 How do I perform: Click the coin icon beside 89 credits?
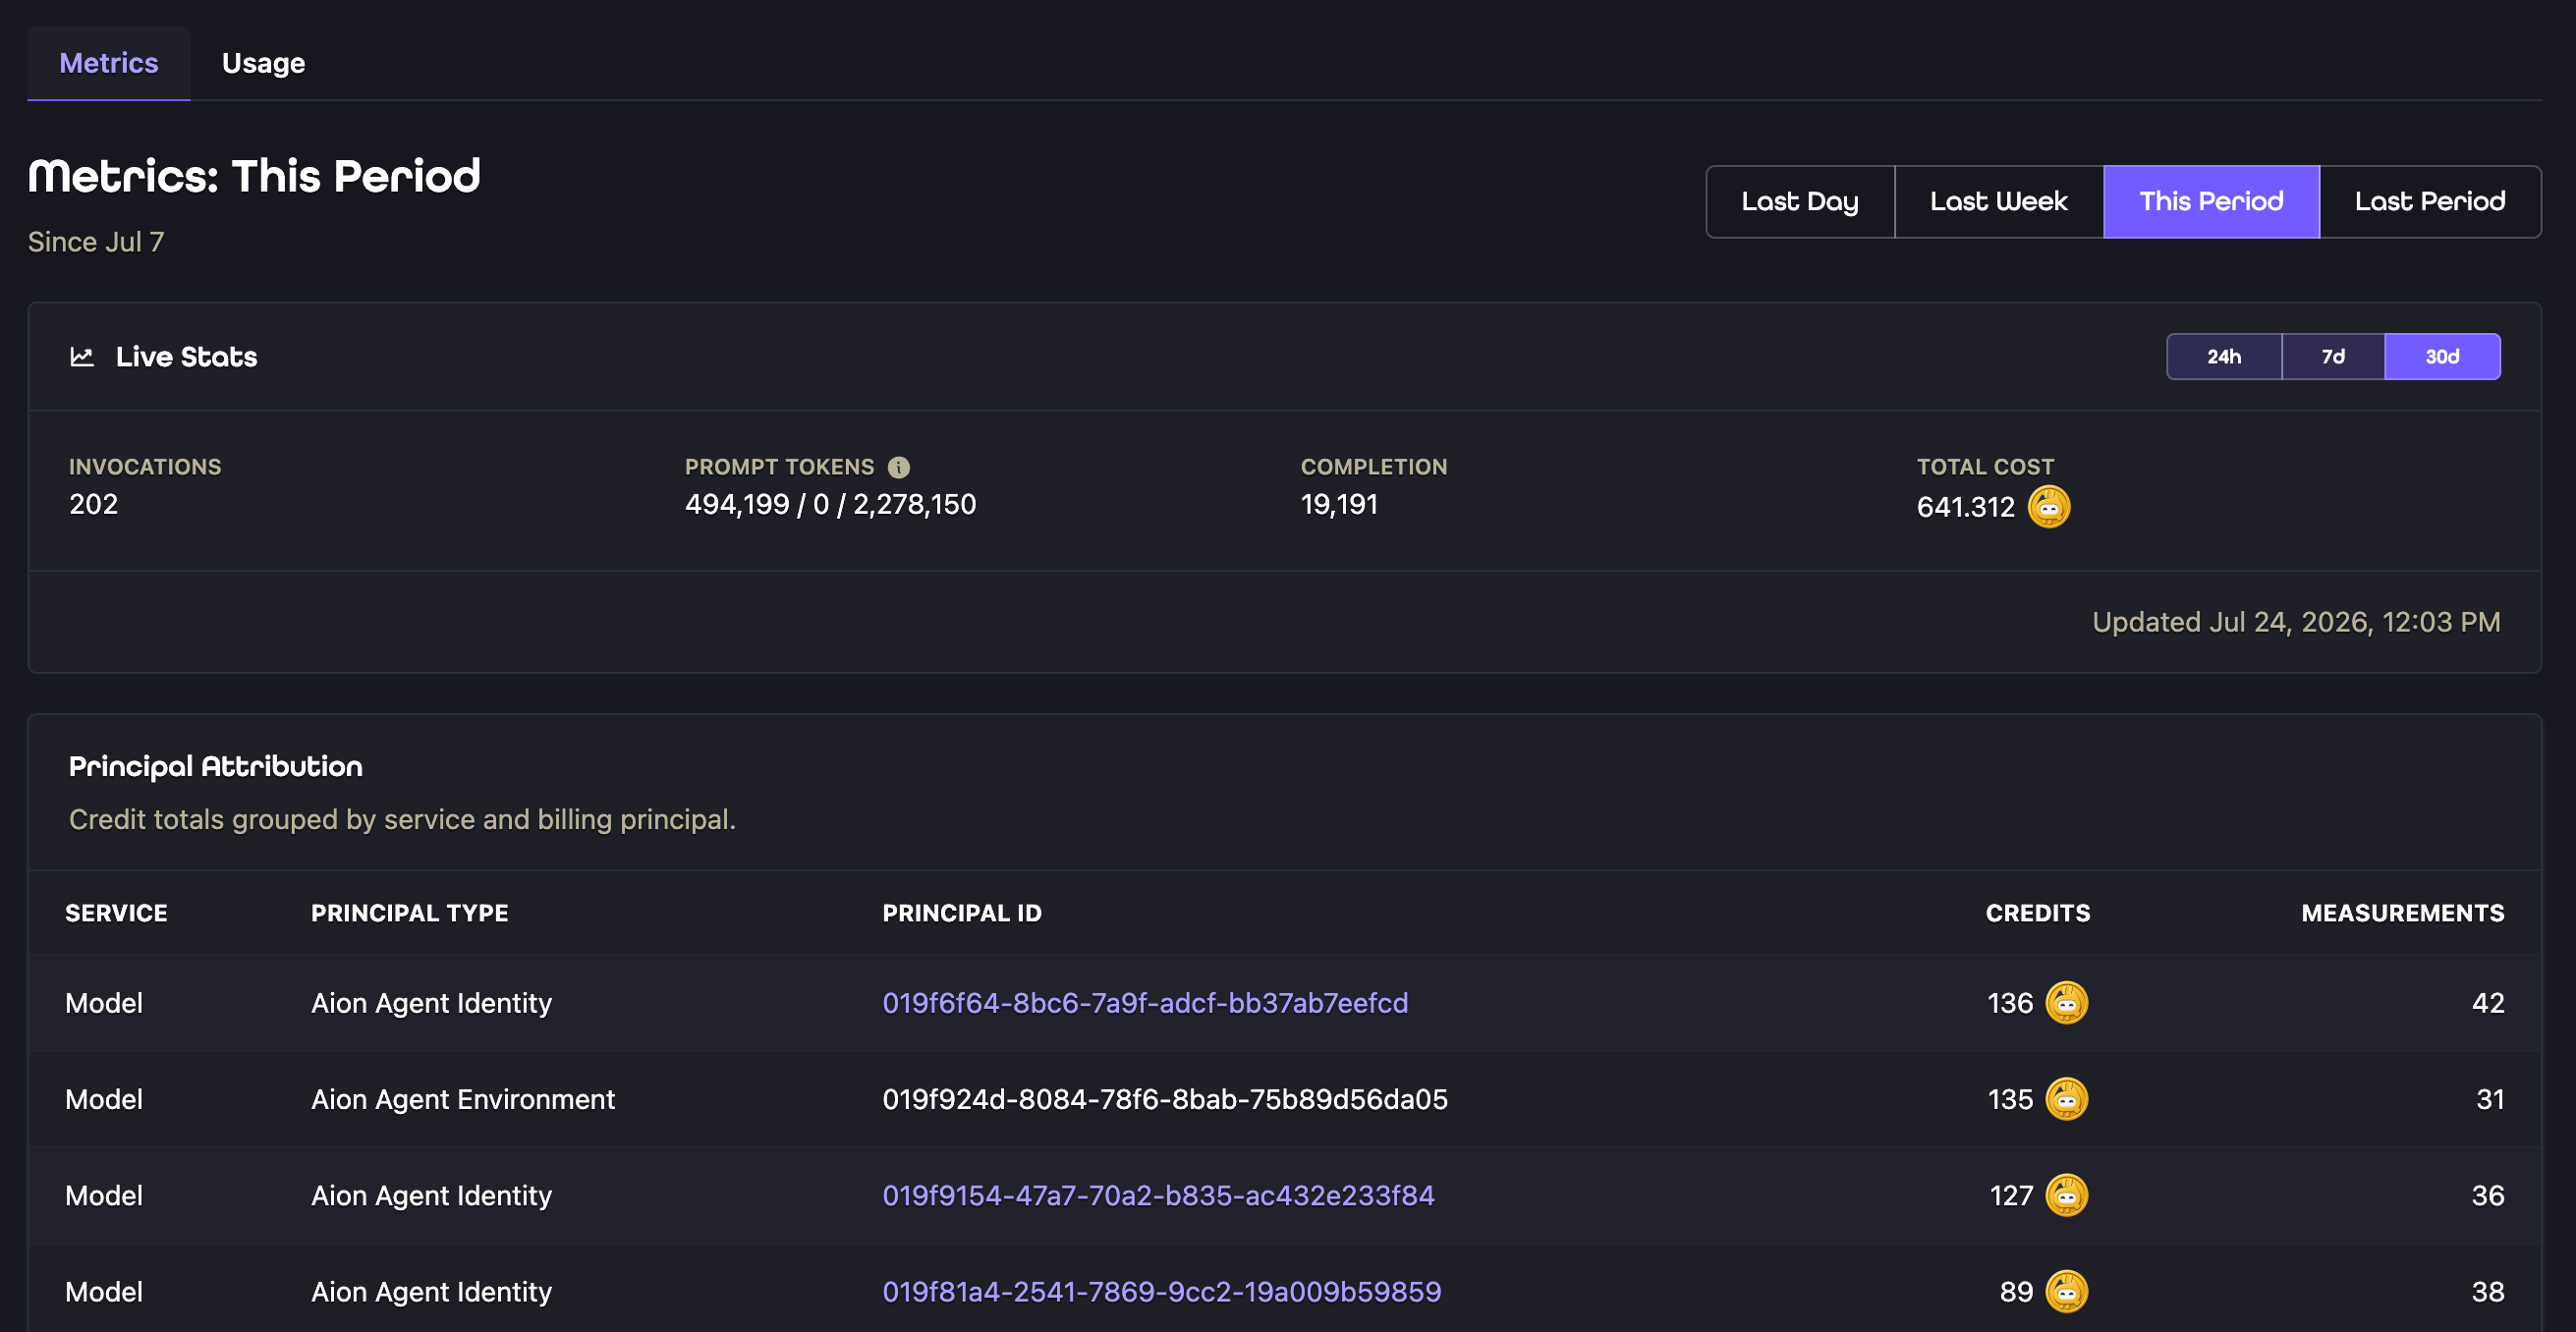coord(2066,1291)
